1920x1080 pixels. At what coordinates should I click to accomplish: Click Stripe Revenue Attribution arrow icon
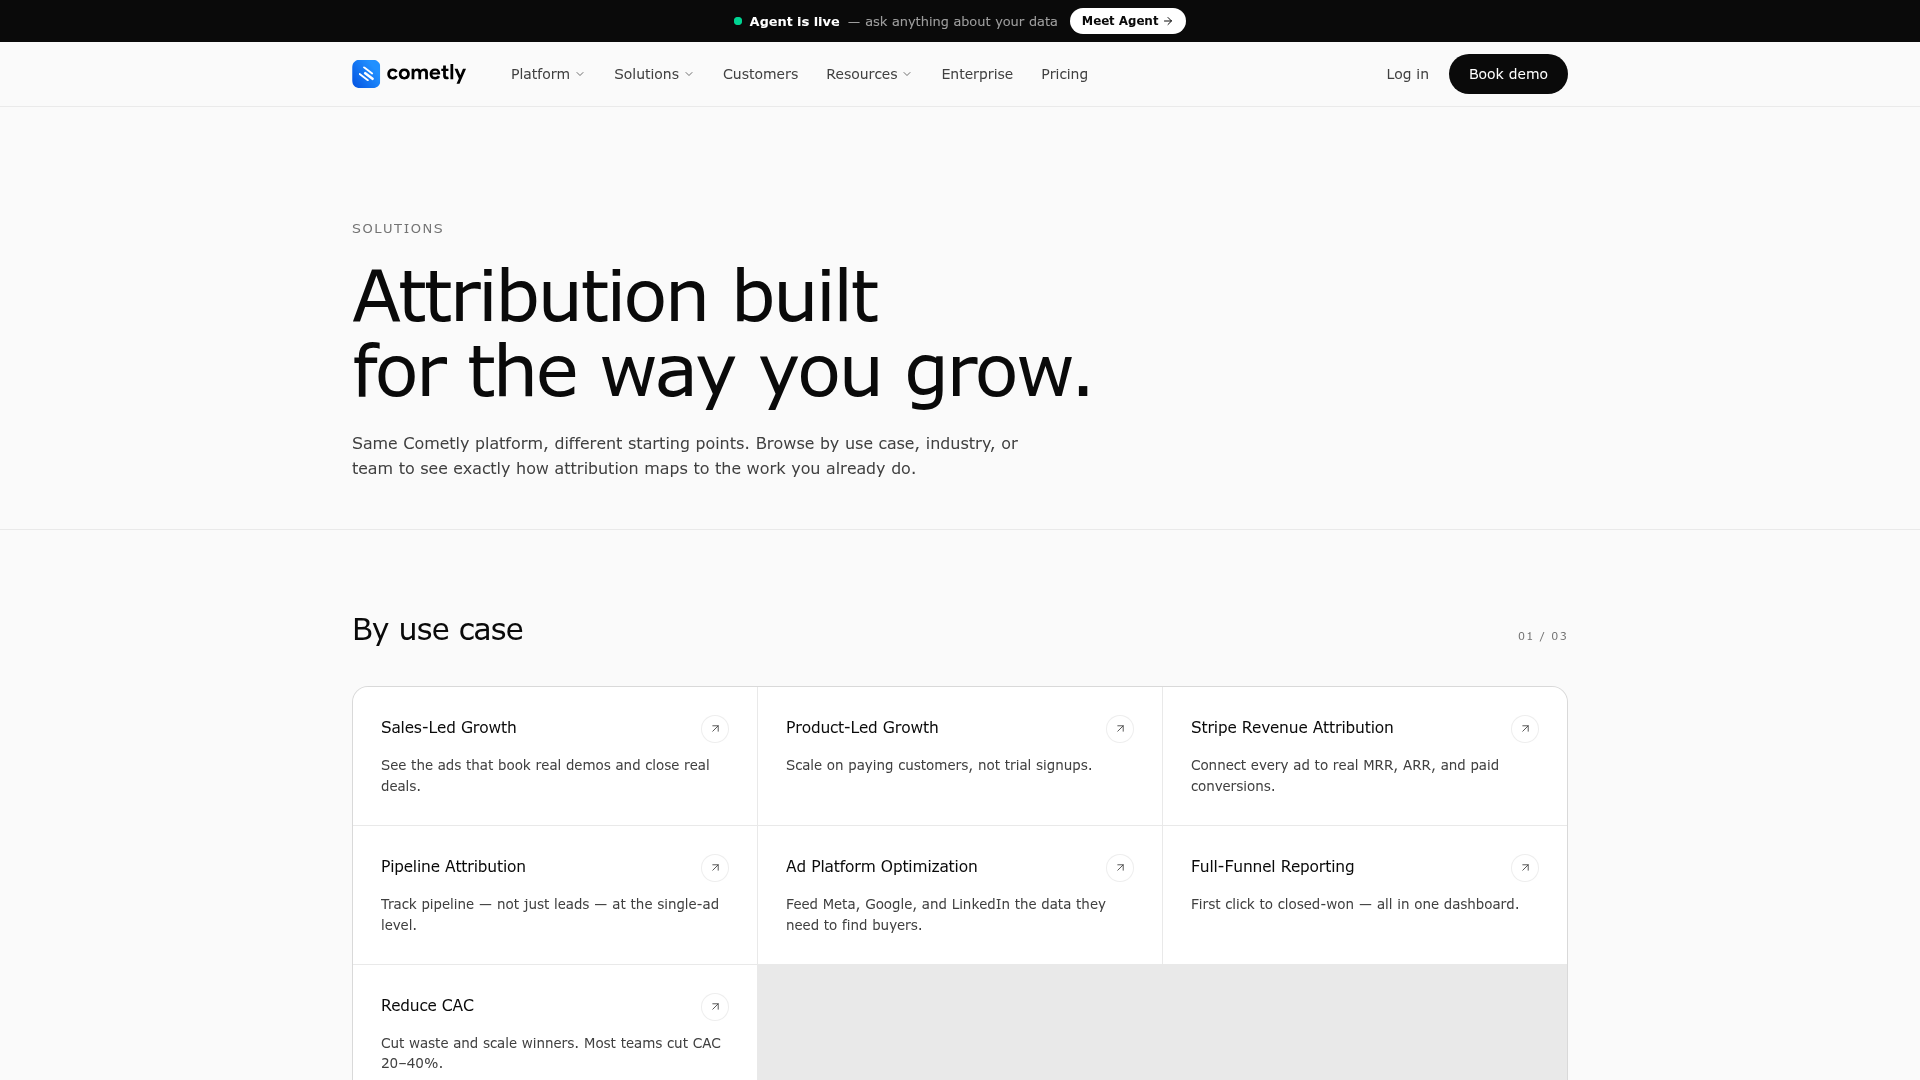[1525, 729]
